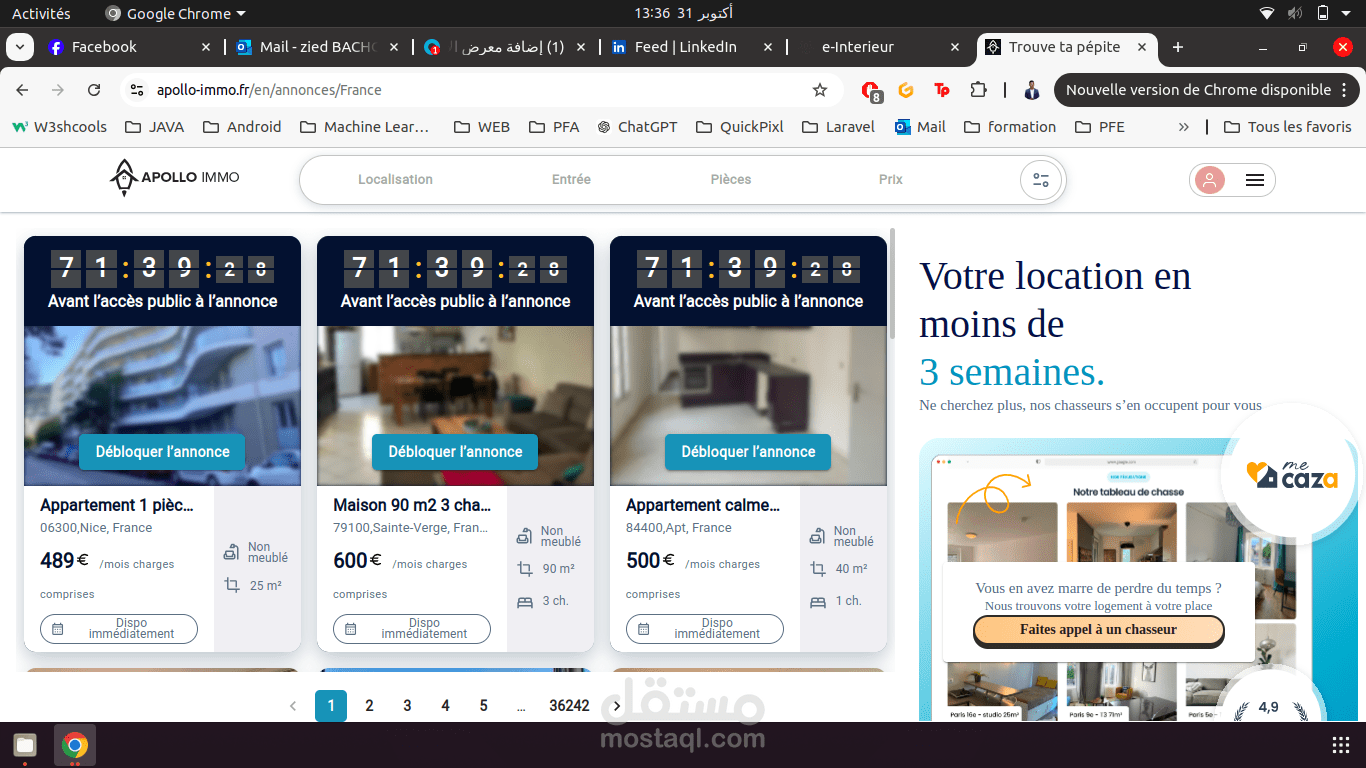The image size is (1366, 768).
Task: Unlock the Apt apartment listing
Action: (748, 452)
